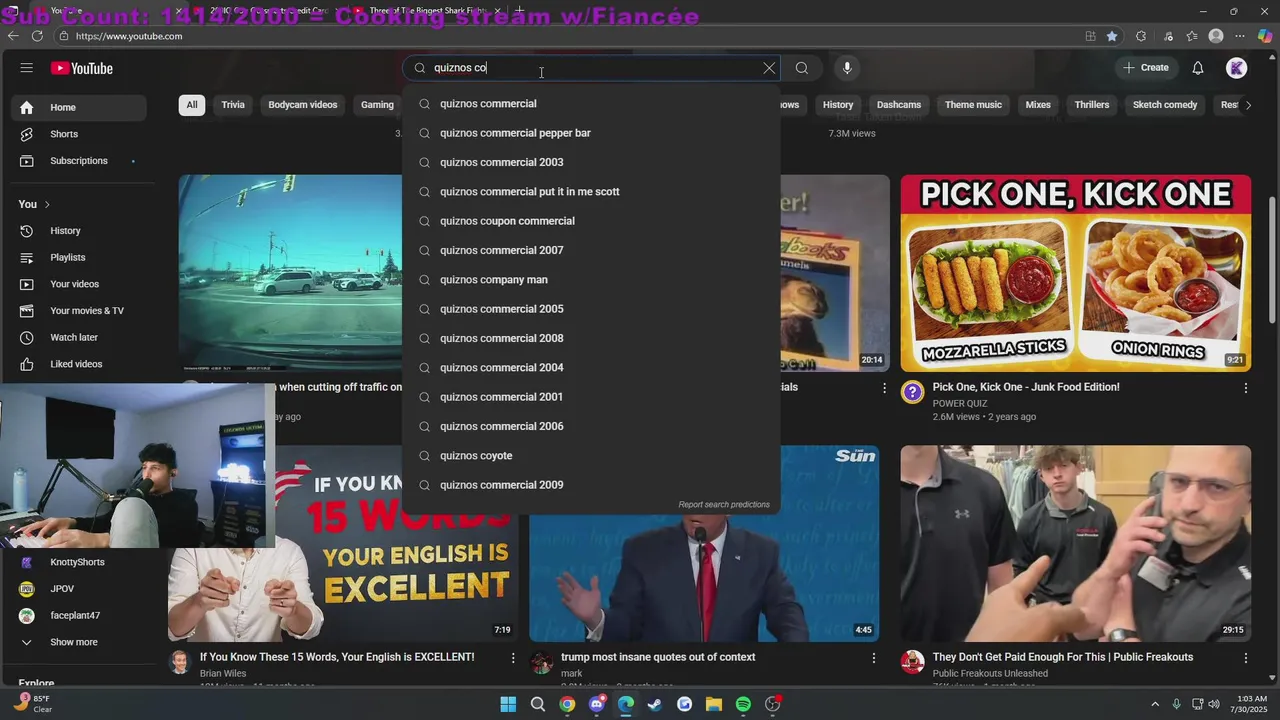Choose suggestion "quiznos commercial"
The width and height of the screenshot is (1280, 720).
pos(591,104)
